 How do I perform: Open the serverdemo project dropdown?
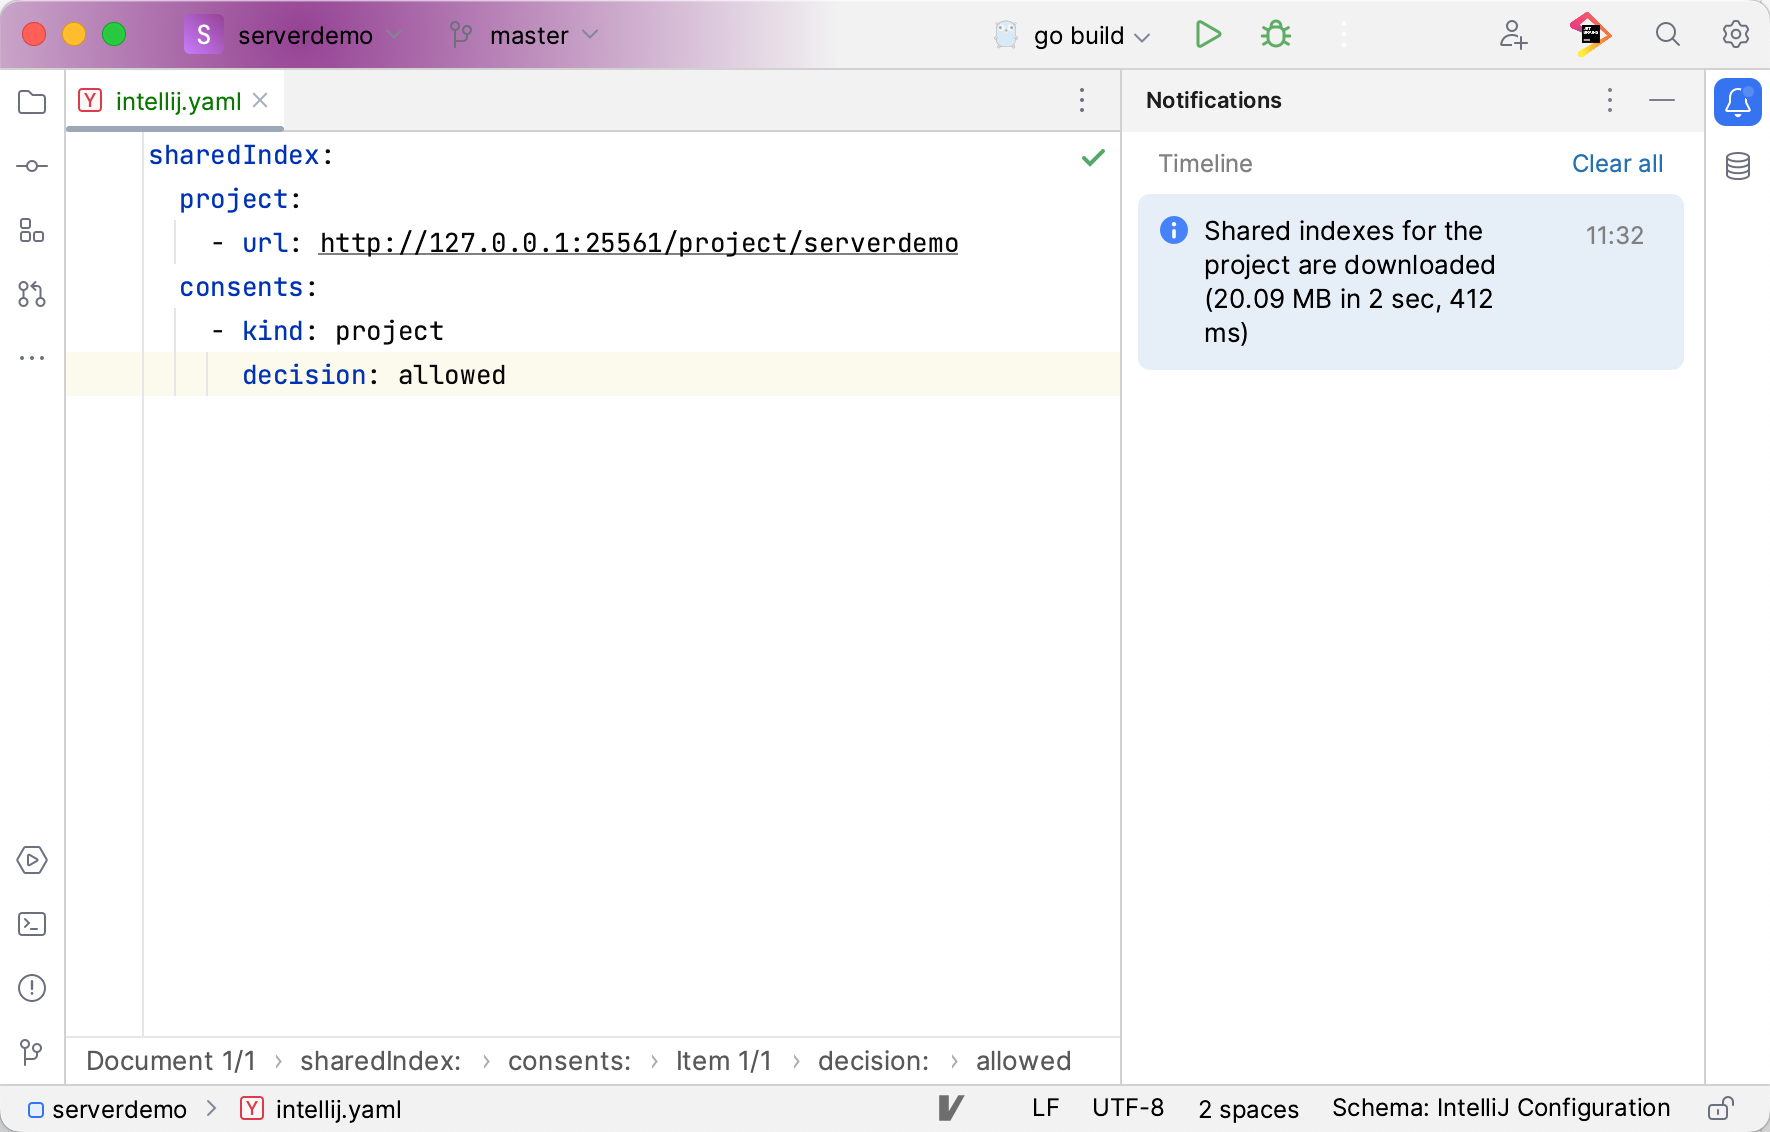coord(392,35)
